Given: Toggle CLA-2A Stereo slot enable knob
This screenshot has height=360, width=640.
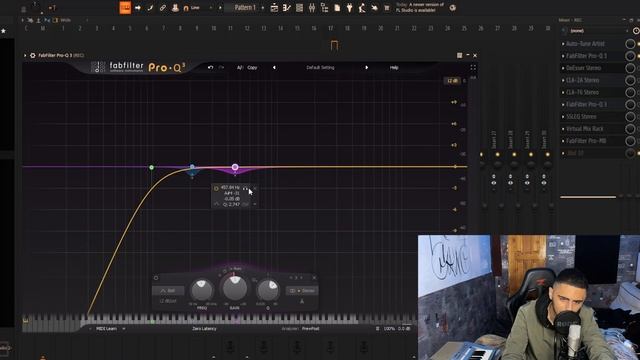Looking at the screenshot, I should tap(630, 80).
